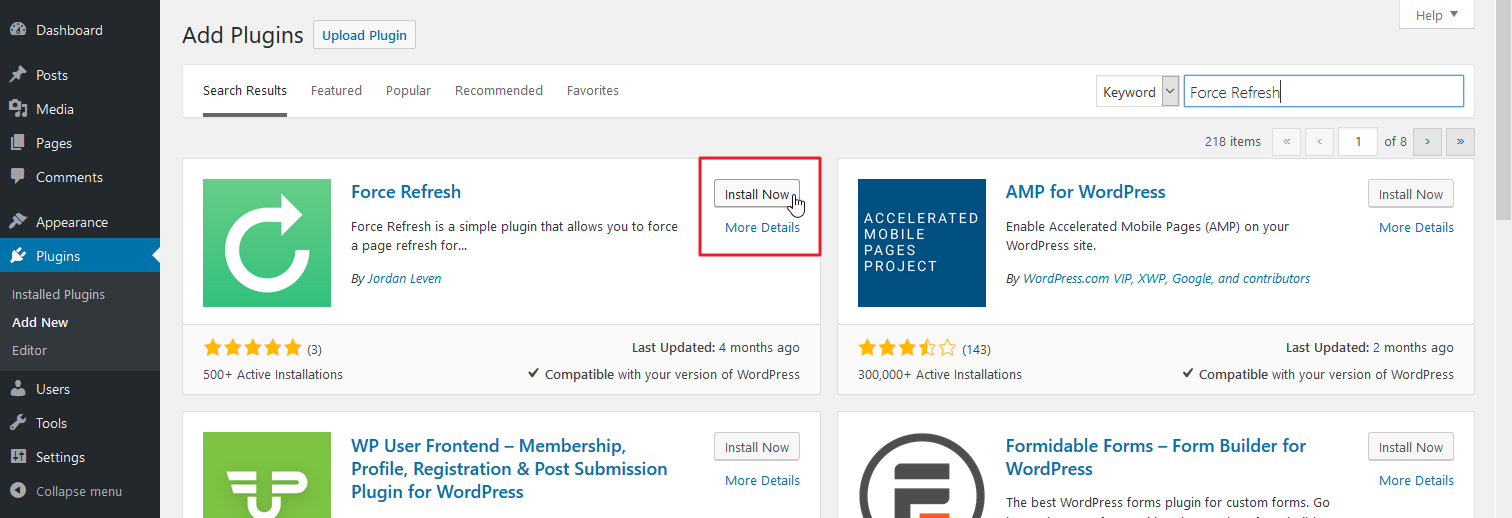Open the AMP for WordPress title link
1512x518 pixels.
[1086, 192]
